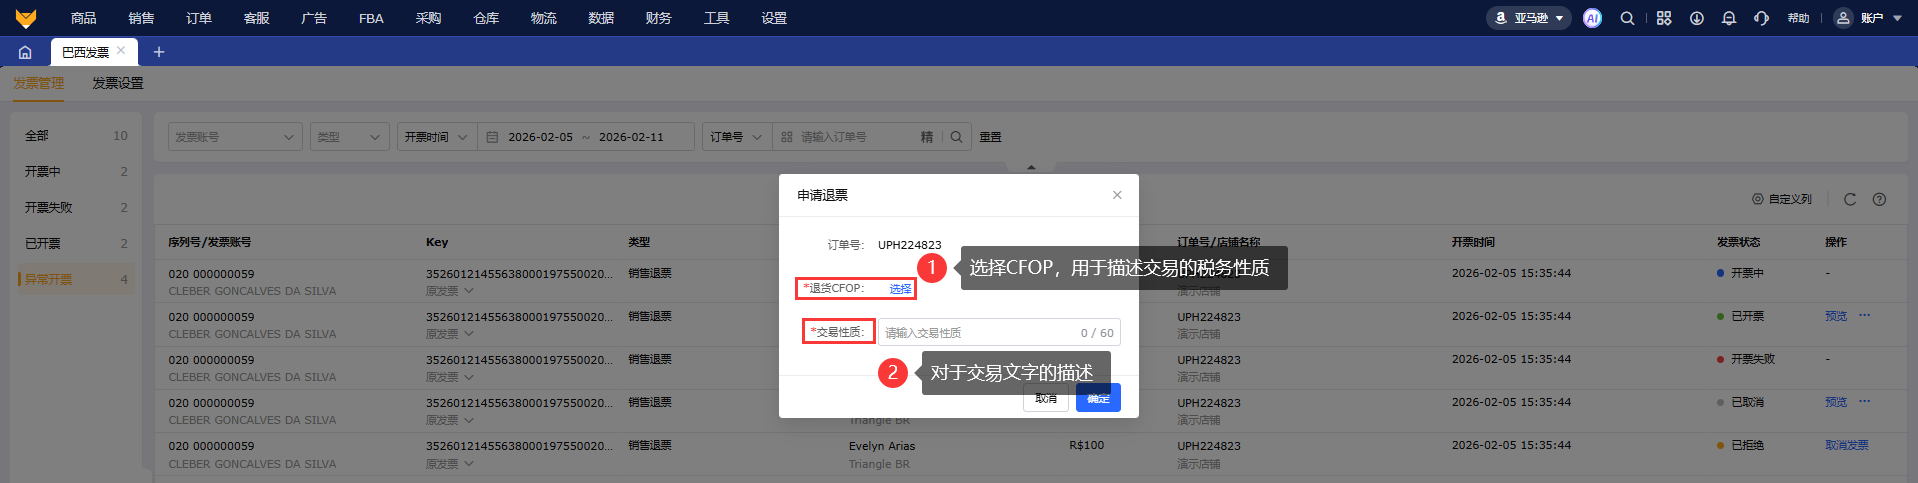Click 预览 in the 已取消 row
Viewport: 1918px width, 483px height.
pyautogui.click(x=1836, y=402)
